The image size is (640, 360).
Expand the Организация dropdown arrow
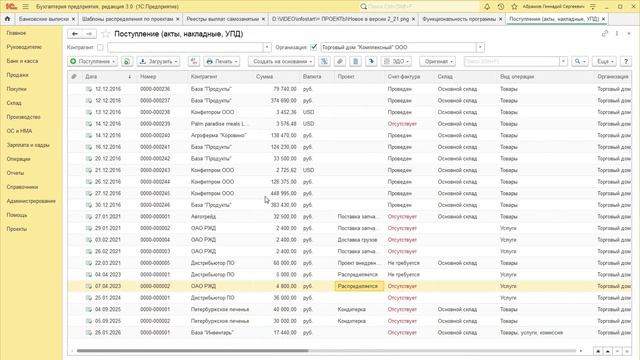tap(480, 47)
